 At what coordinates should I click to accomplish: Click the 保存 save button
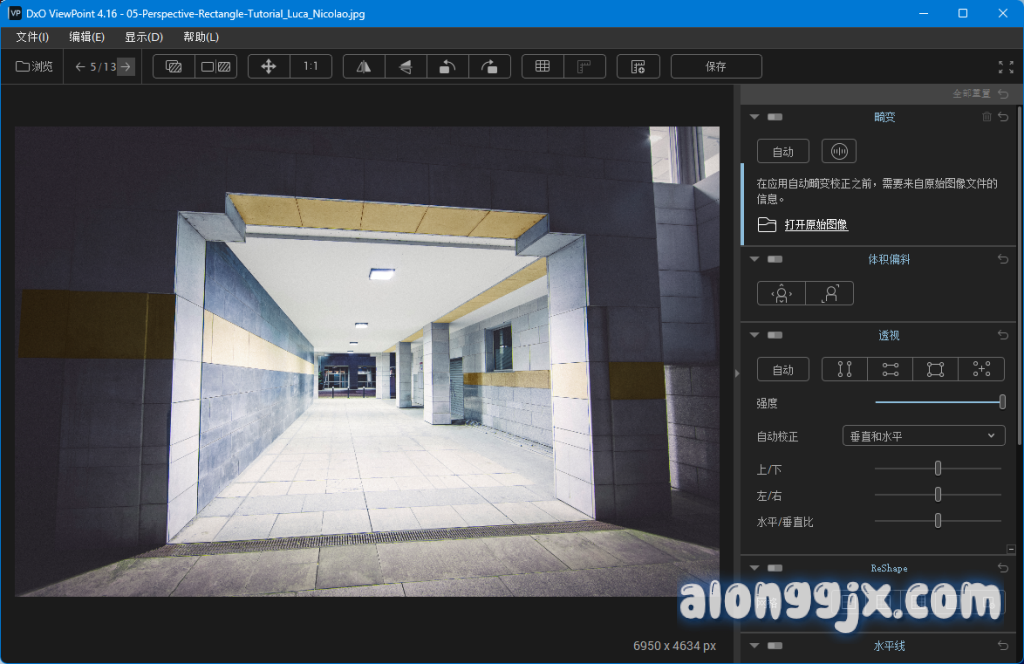pyautogui.click(x=716, y=66)
